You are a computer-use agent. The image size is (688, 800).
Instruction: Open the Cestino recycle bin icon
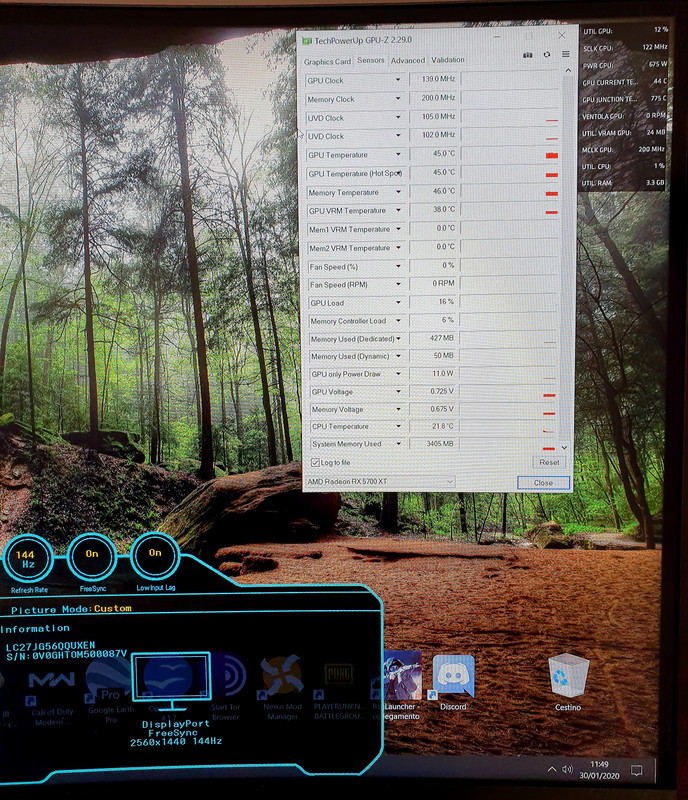[568, 683]
